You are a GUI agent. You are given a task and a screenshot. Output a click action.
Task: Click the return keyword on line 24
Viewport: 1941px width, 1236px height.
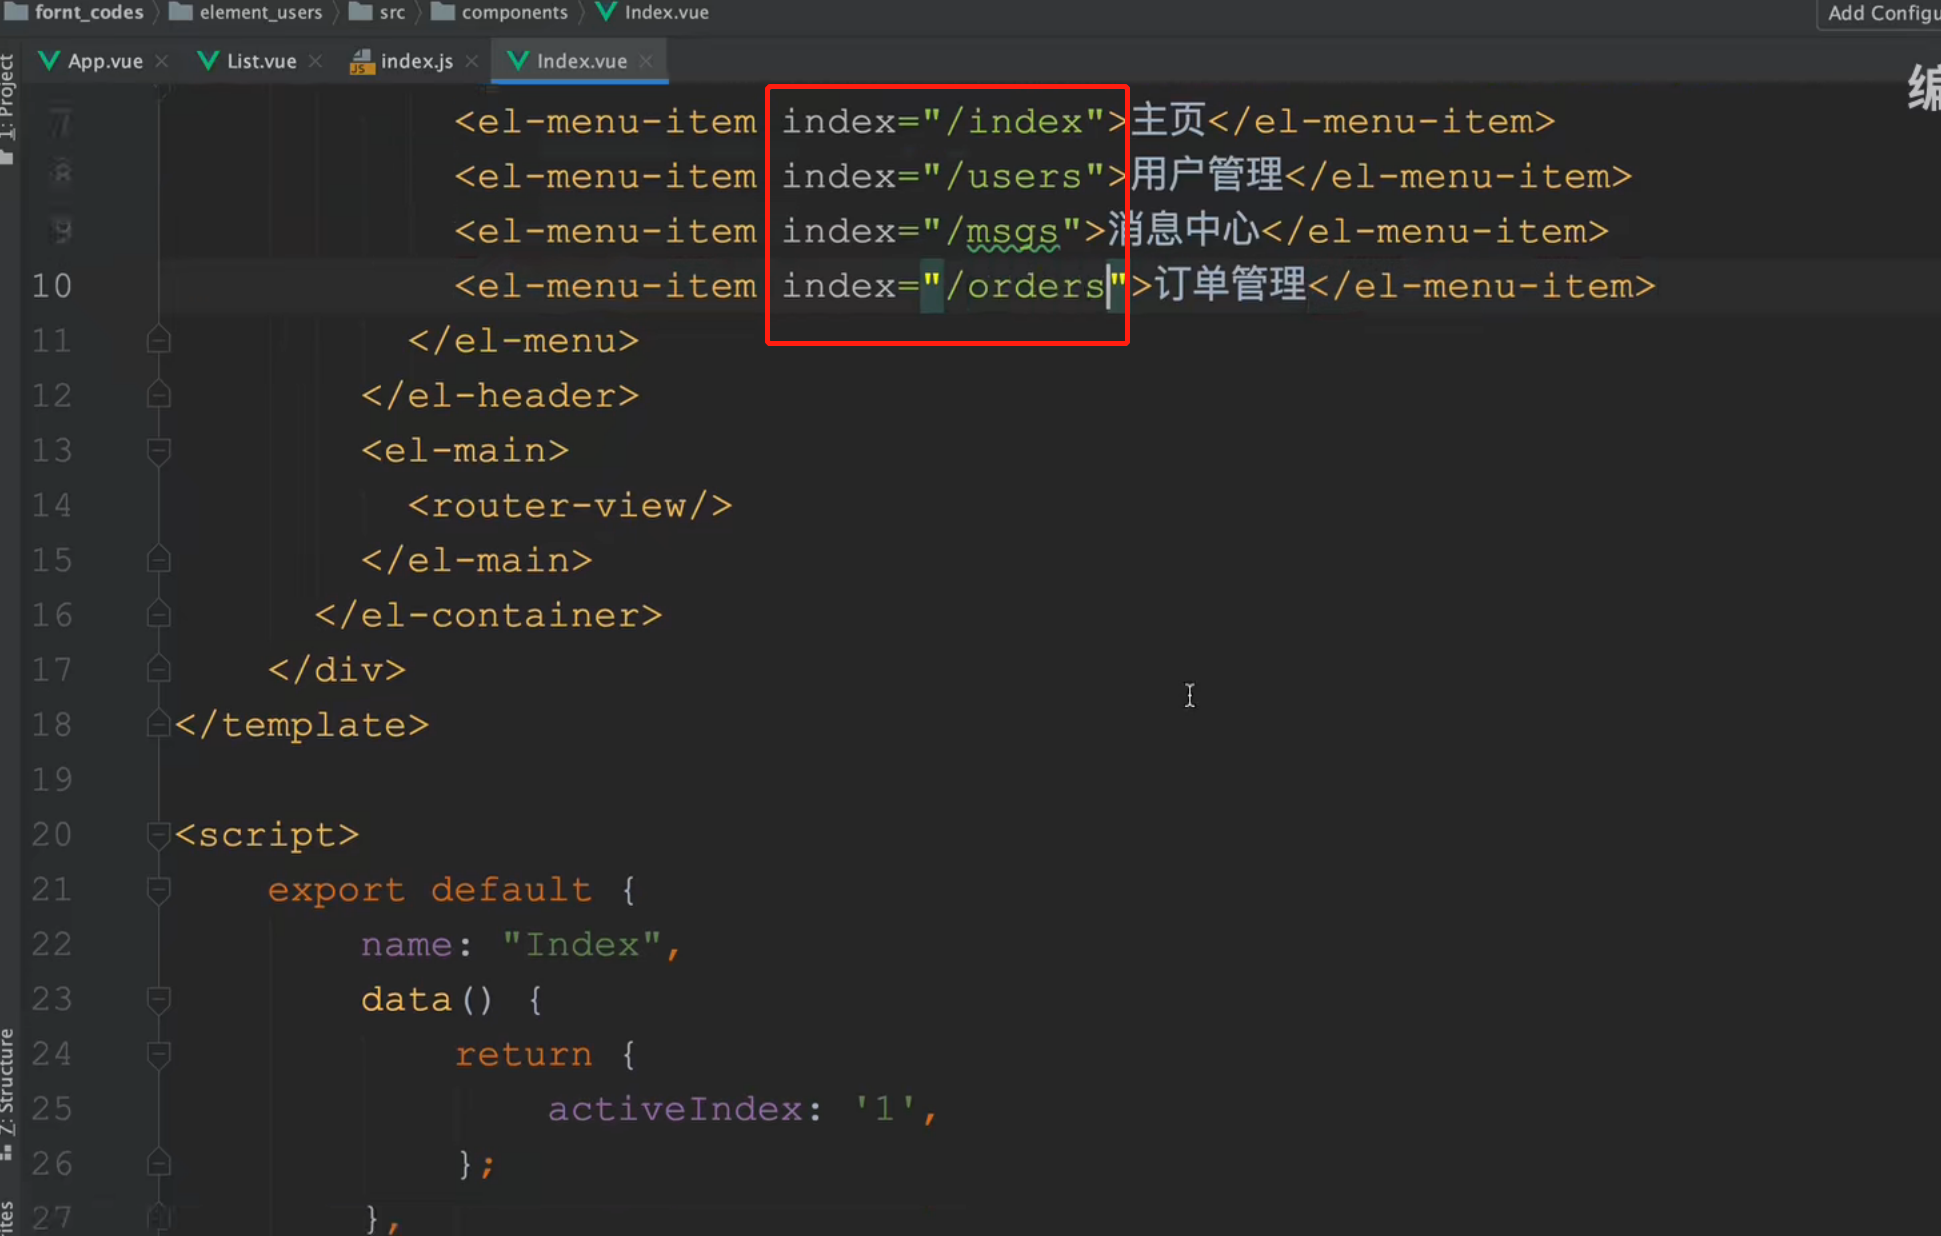pos(523,1054)
